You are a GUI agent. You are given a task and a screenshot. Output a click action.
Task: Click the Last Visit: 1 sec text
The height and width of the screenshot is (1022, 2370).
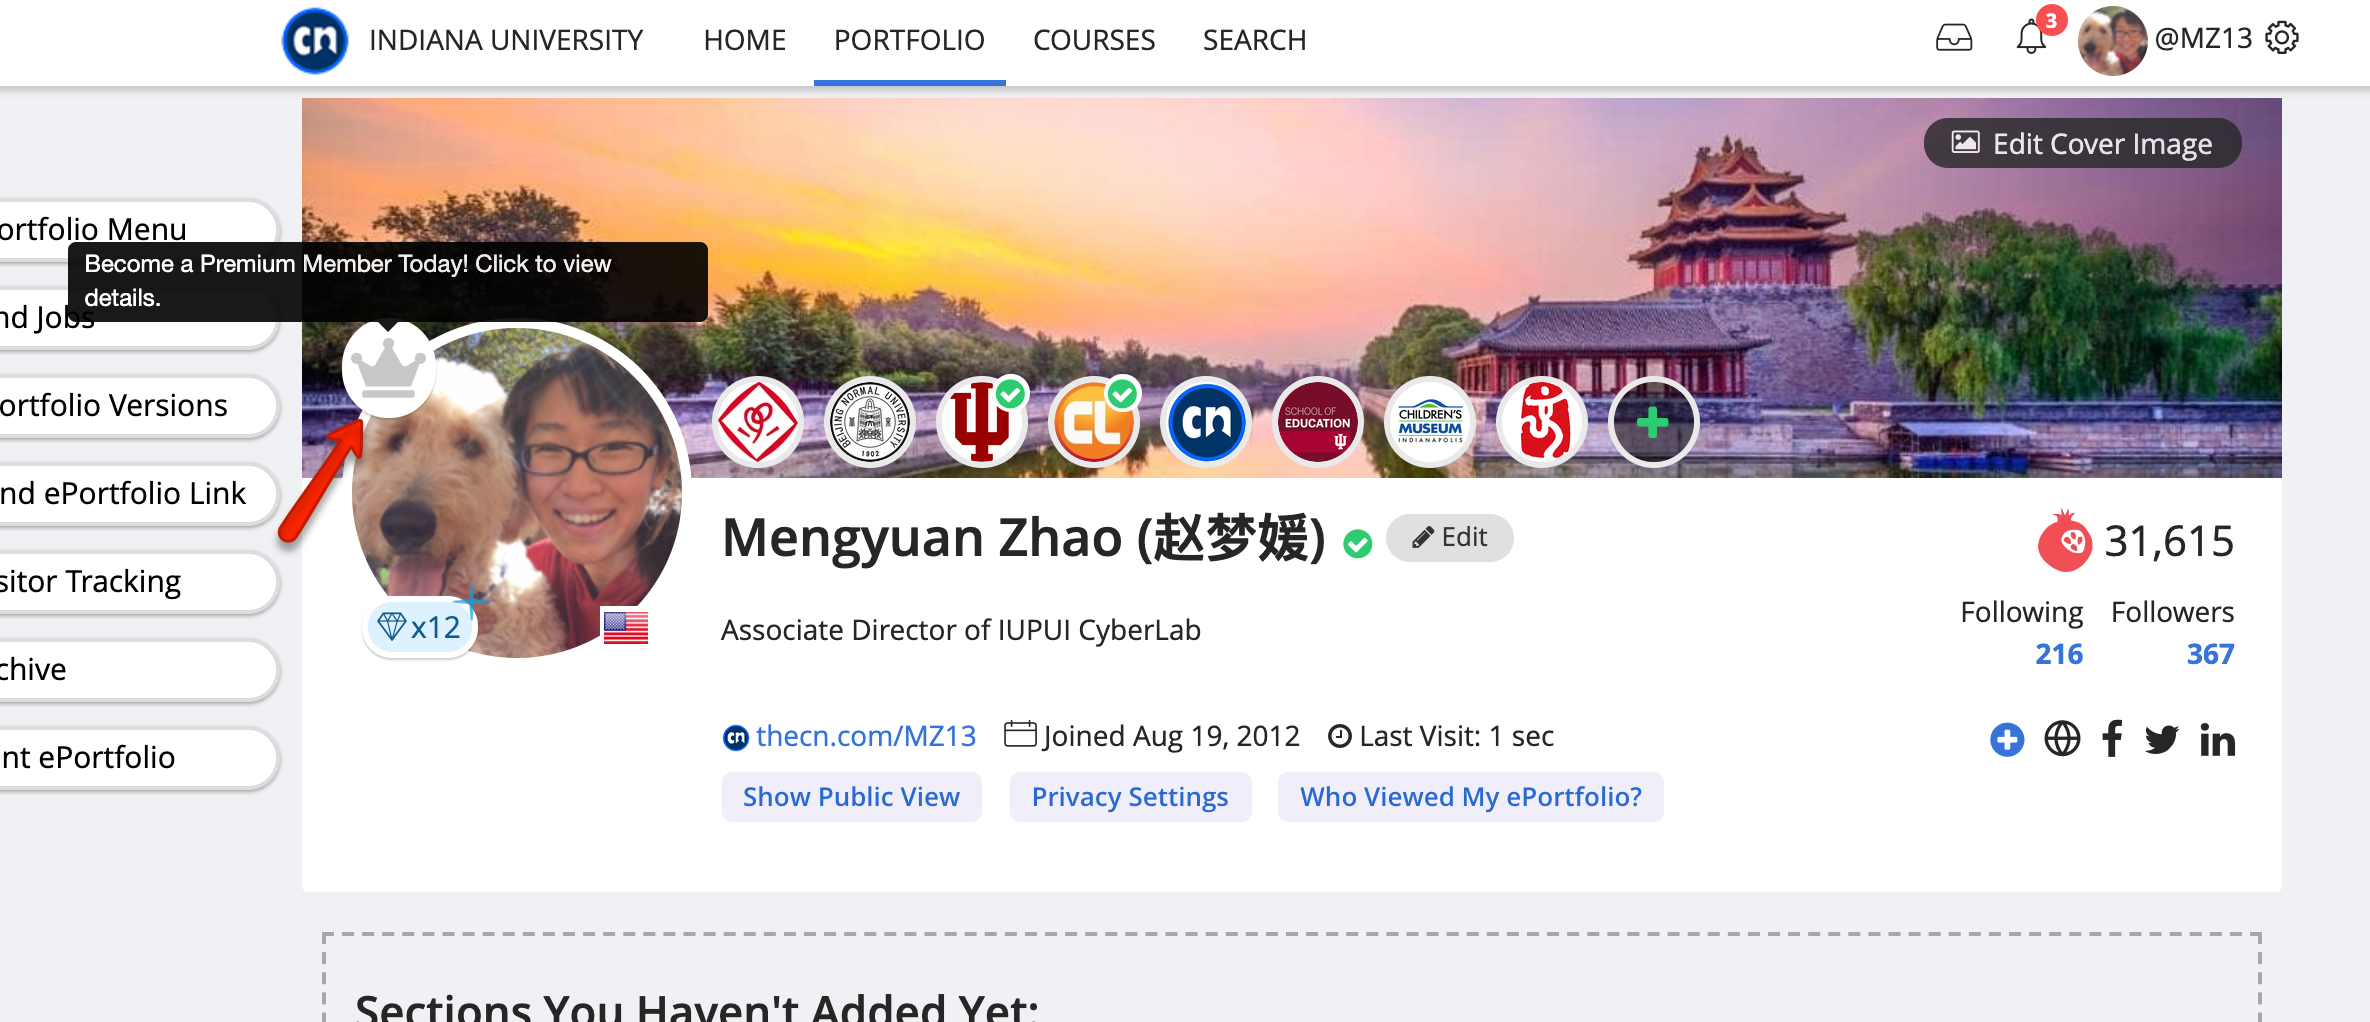click(x=1456, y=736)
